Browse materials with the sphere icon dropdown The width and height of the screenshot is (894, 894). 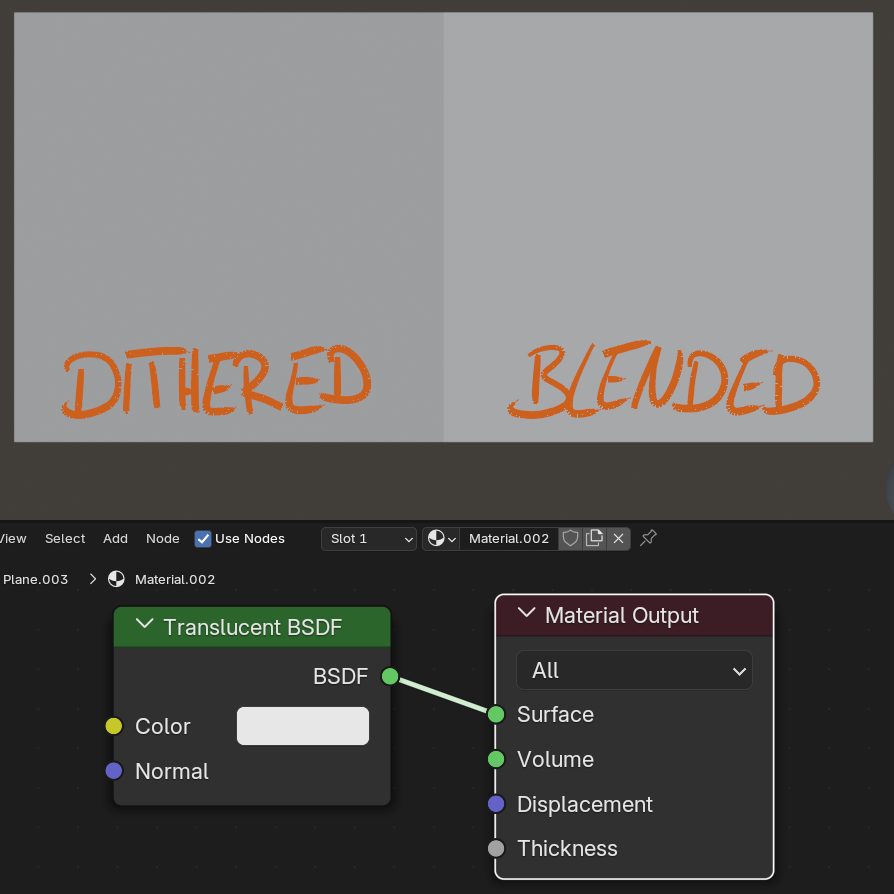click(x=441, y=539)
